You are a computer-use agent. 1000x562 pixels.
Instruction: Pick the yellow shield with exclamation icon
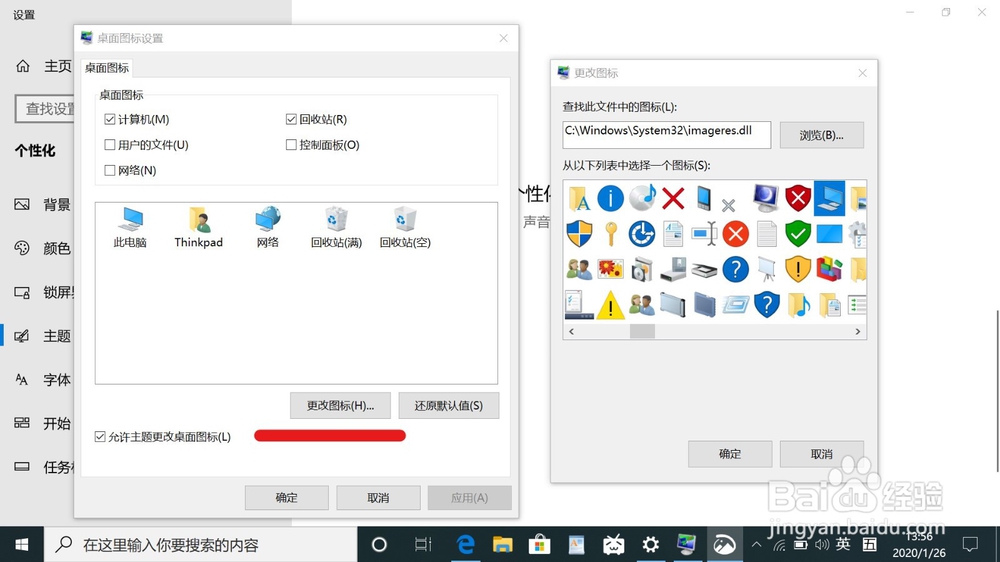(x=797, y=269)
